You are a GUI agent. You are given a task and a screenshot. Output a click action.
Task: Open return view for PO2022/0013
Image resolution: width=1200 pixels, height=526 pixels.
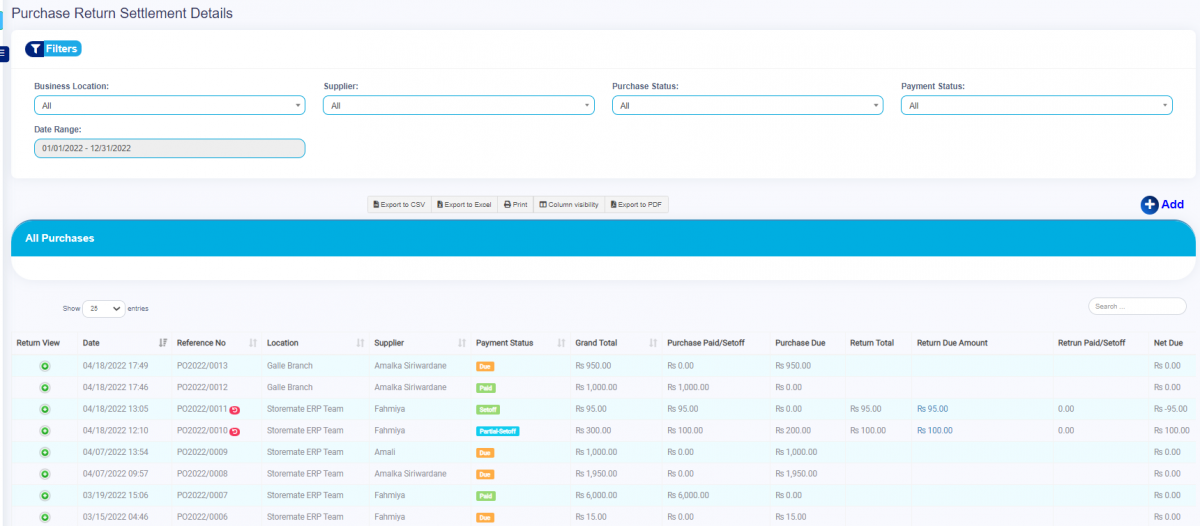pyautogui.click(x=45, y=366)
